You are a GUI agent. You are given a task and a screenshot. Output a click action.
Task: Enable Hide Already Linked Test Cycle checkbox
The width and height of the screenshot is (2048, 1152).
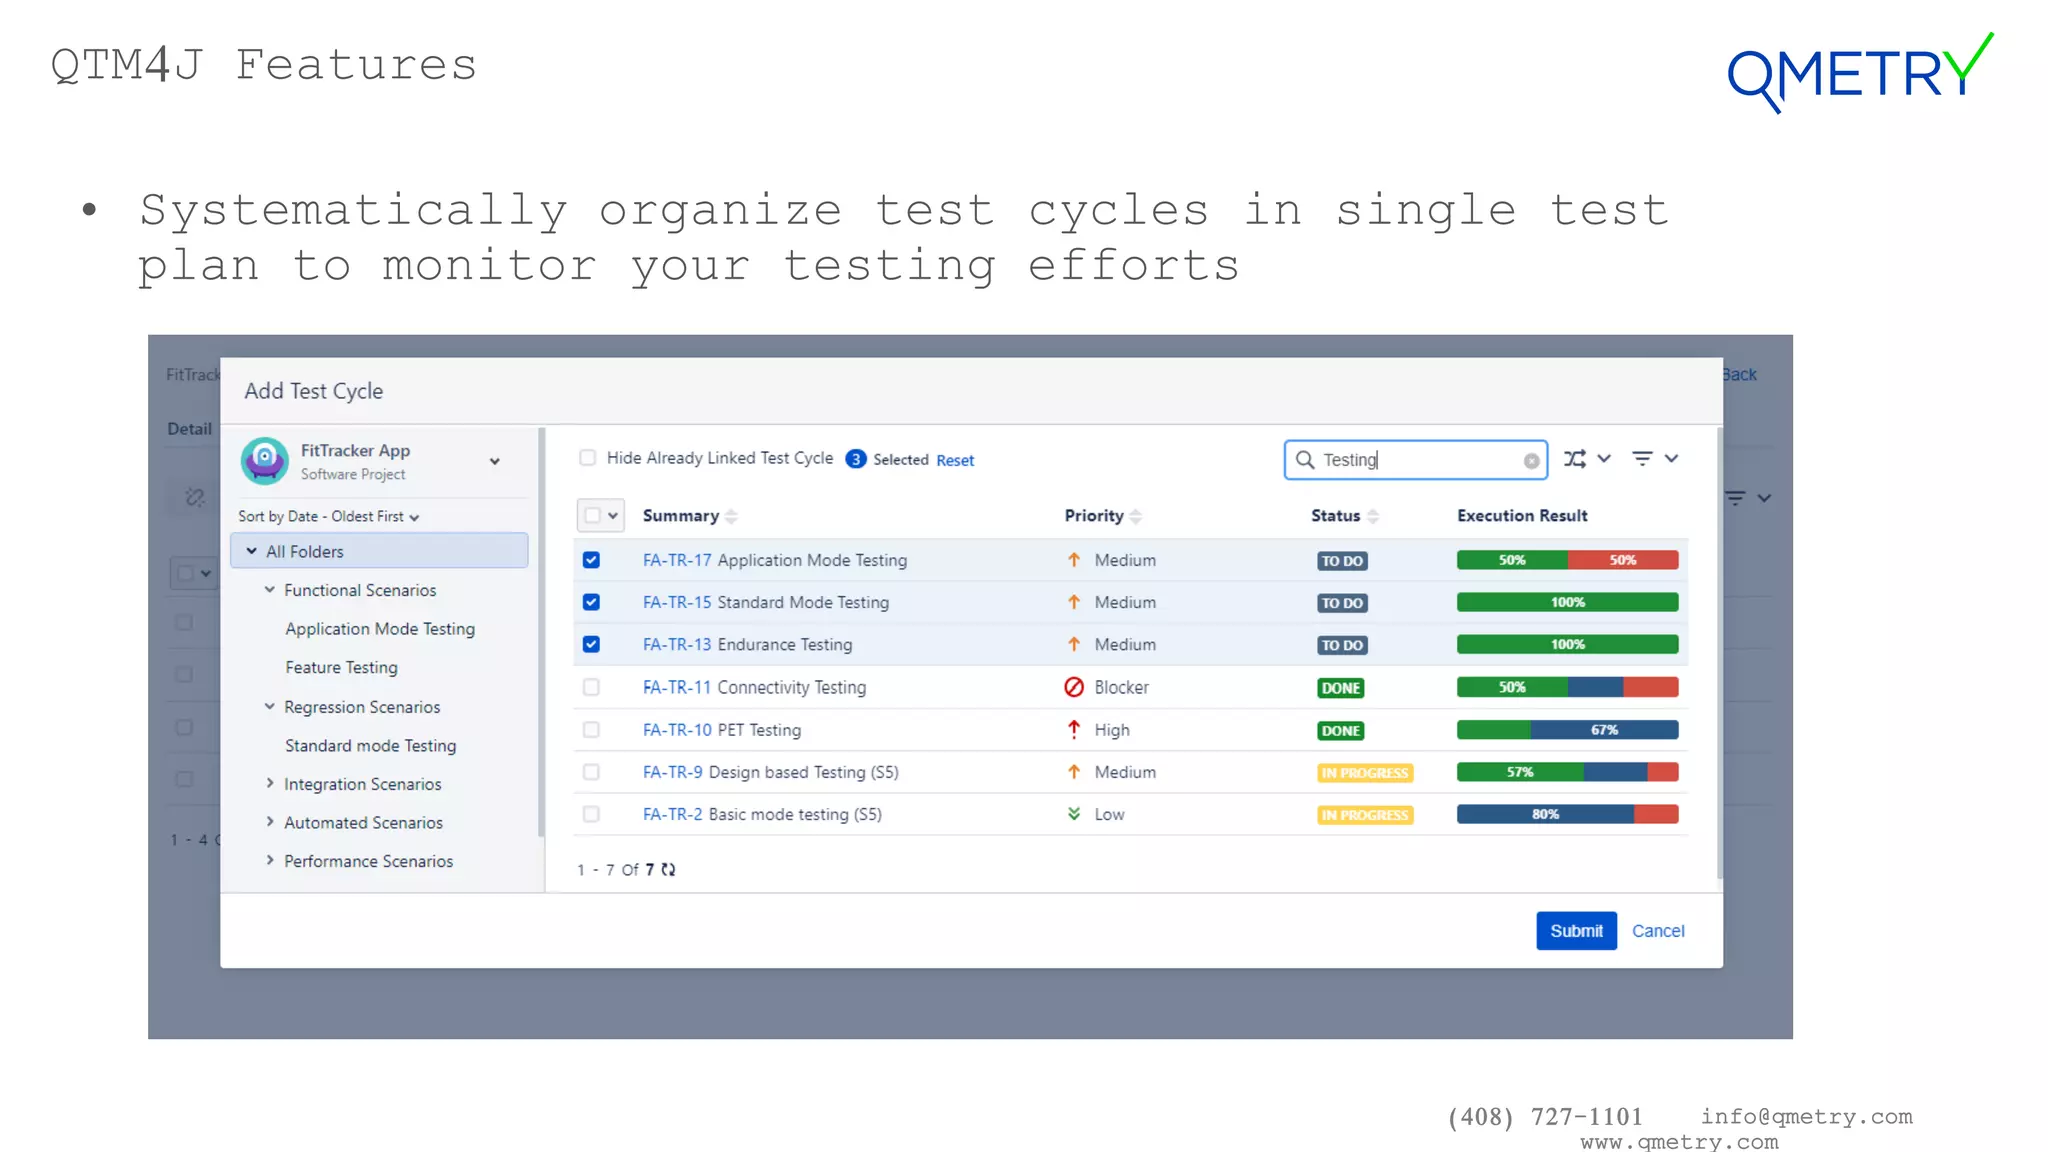588,458
